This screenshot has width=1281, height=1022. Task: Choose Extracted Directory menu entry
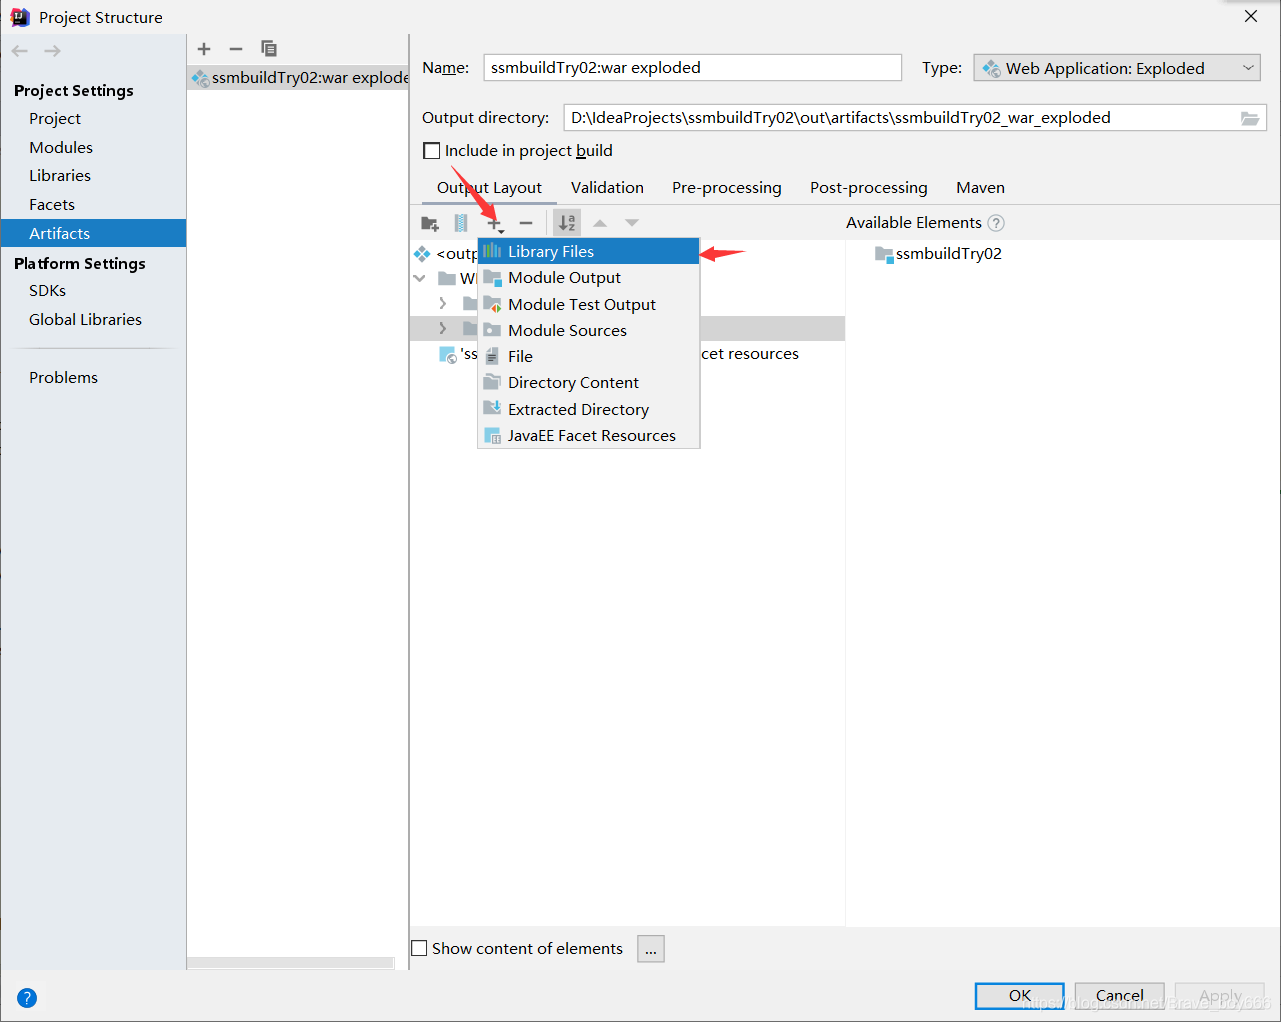point(588,410)
